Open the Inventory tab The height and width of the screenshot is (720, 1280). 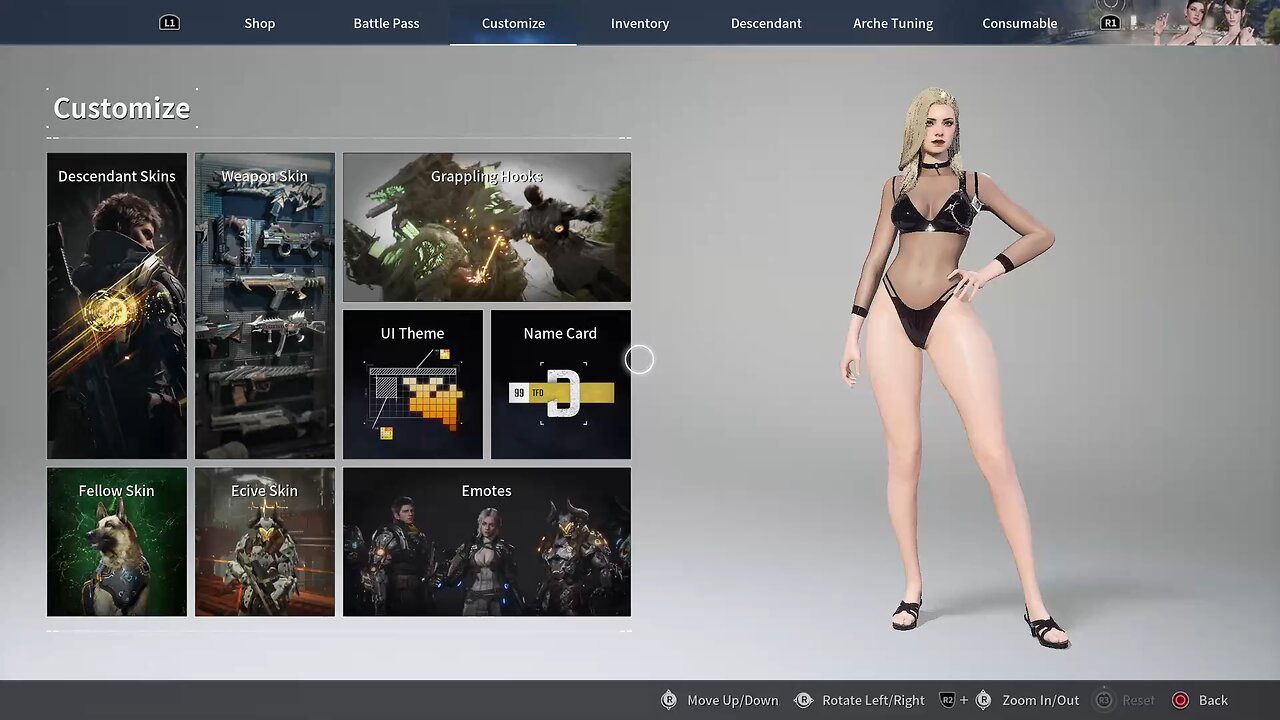(x=640, y=23)
